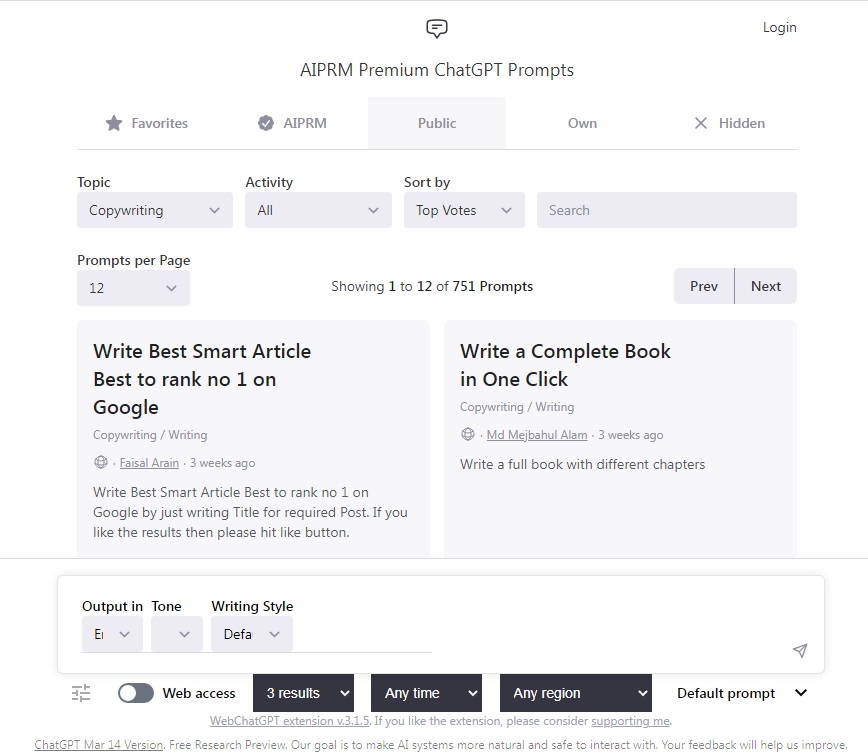Click the AIPRM Premium ChatGPT Prompts heading

tap(437, 70)
